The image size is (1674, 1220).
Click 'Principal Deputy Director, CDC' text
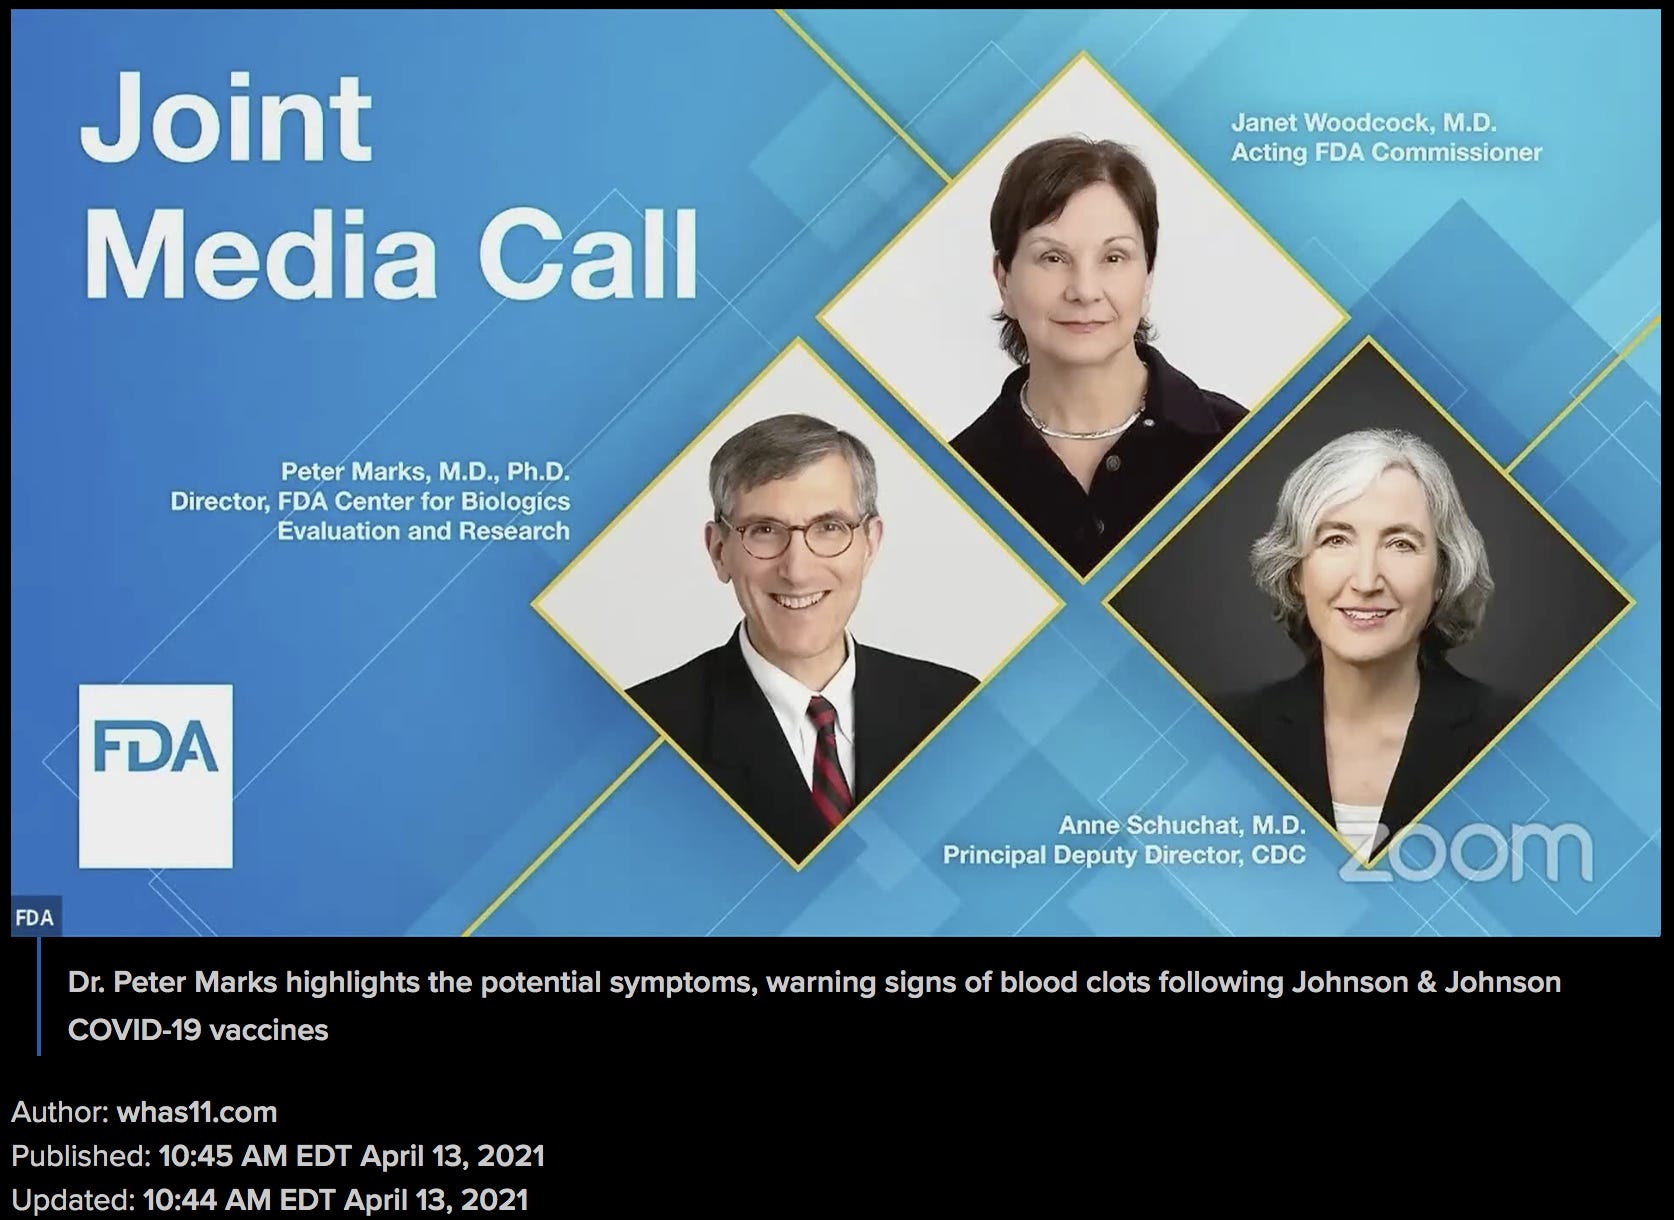[x=1124, y=856]
